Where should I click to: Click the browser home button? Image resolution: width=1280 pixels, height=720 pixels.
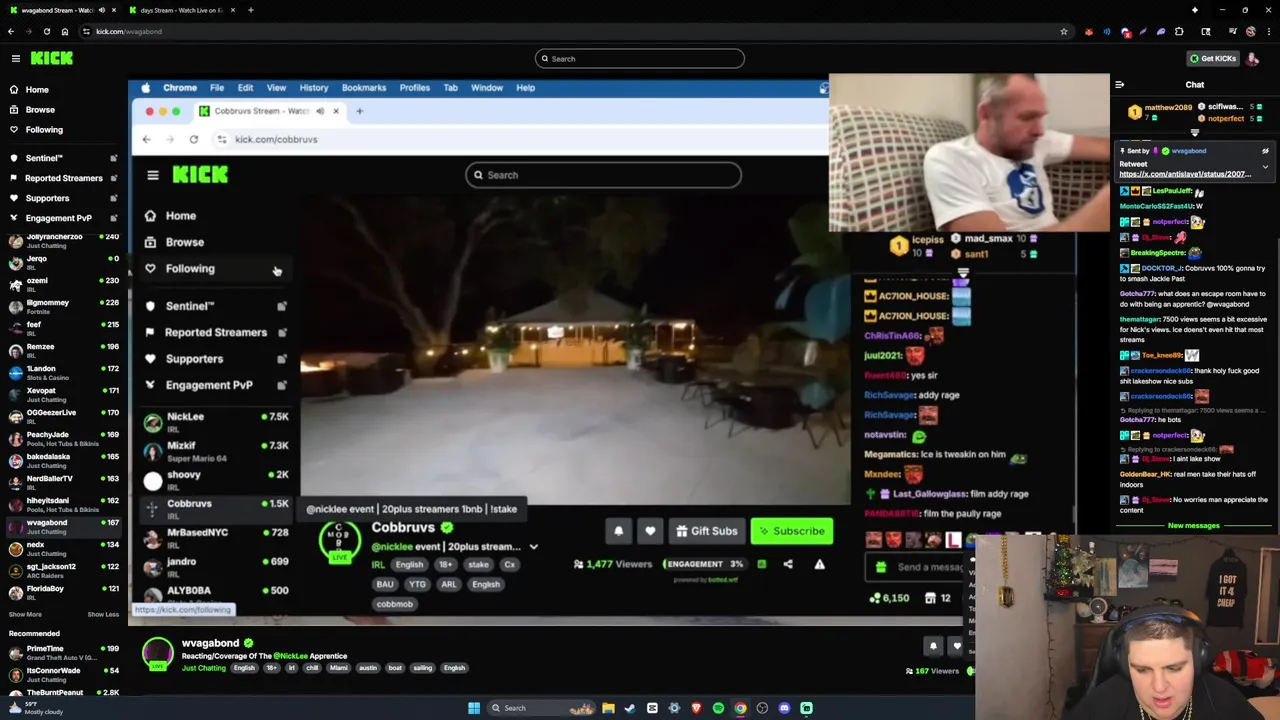(x=65, y=31)
